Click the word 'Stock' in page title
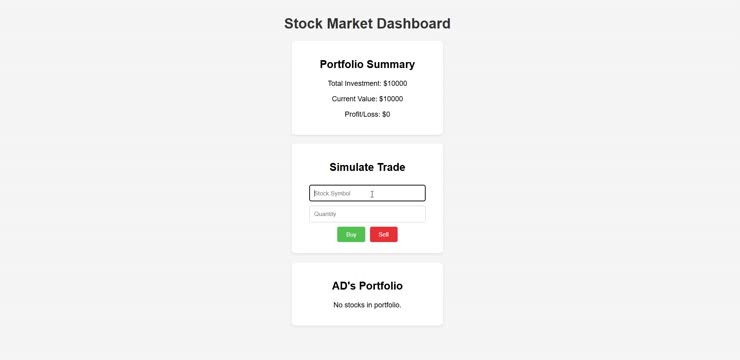This screenshot has height=360, width=740. (x=303, y=24)
